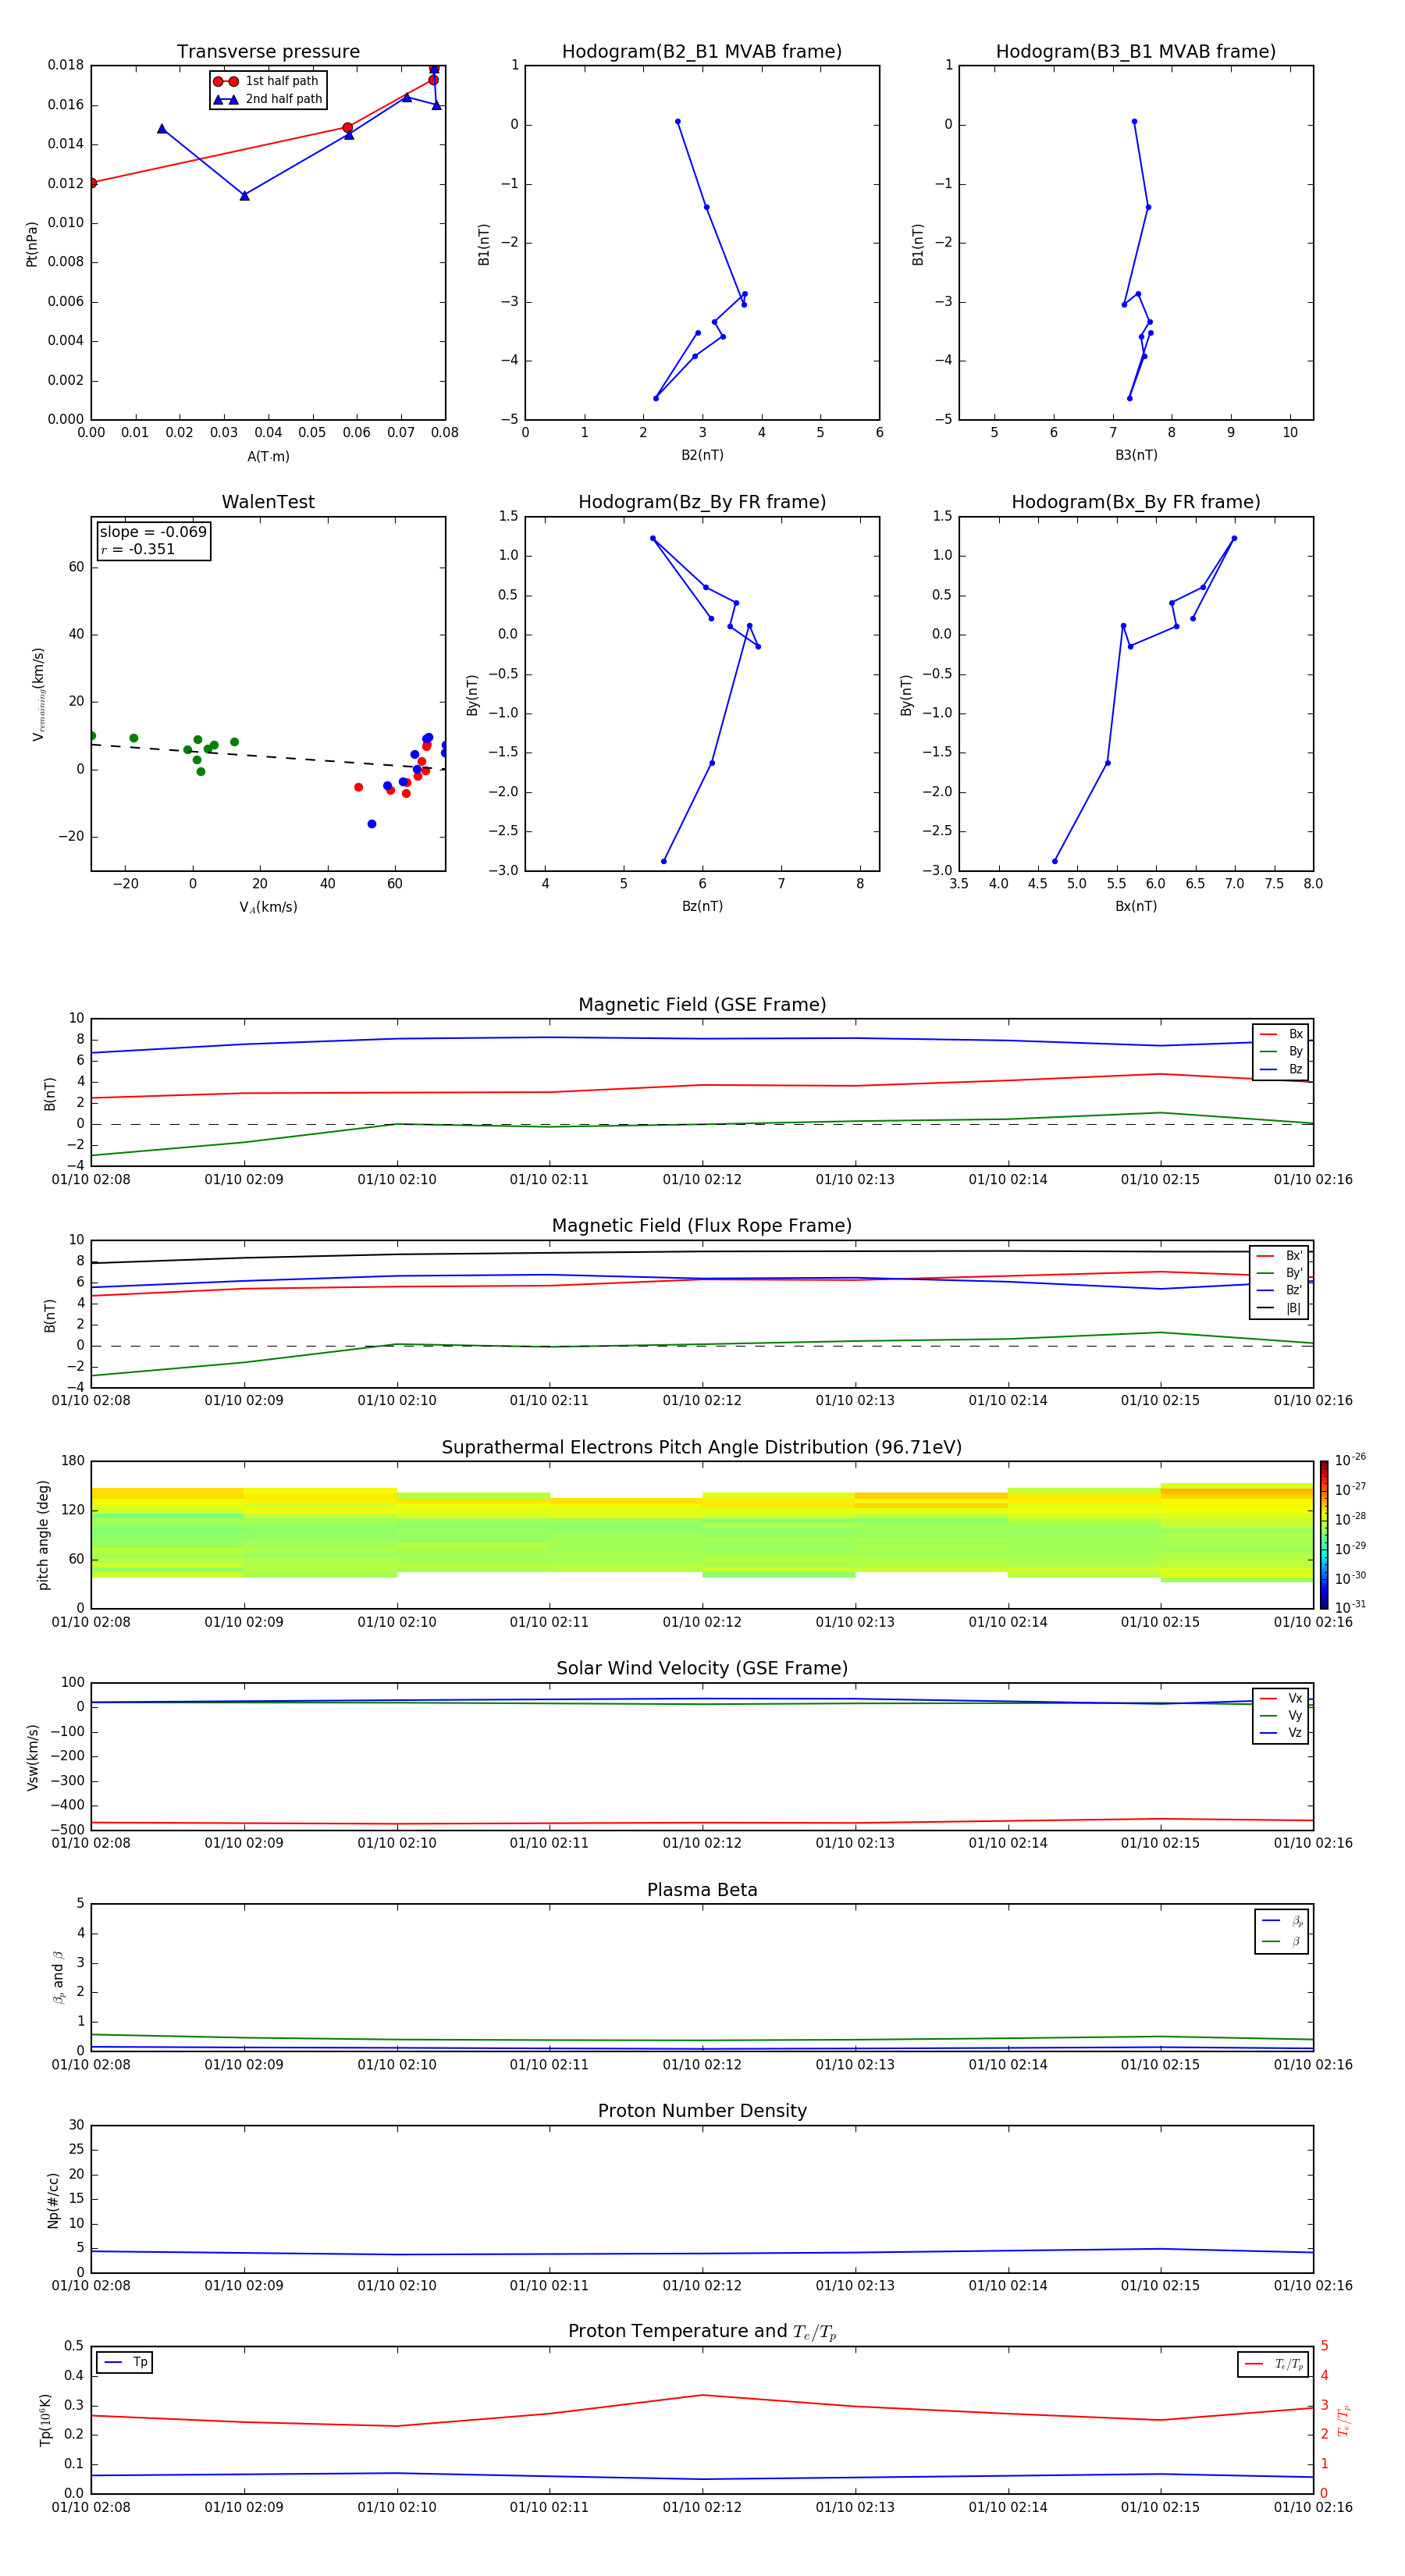
Task: Select Bz' in the Flux Rope legend
Action: point(1280,1291)
